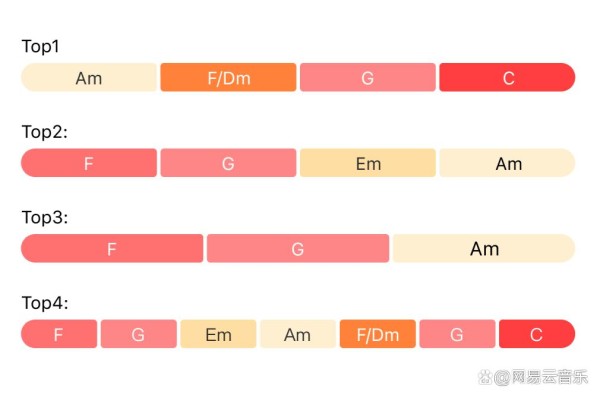Click the wide F chord in Top3

click(112, 248)
